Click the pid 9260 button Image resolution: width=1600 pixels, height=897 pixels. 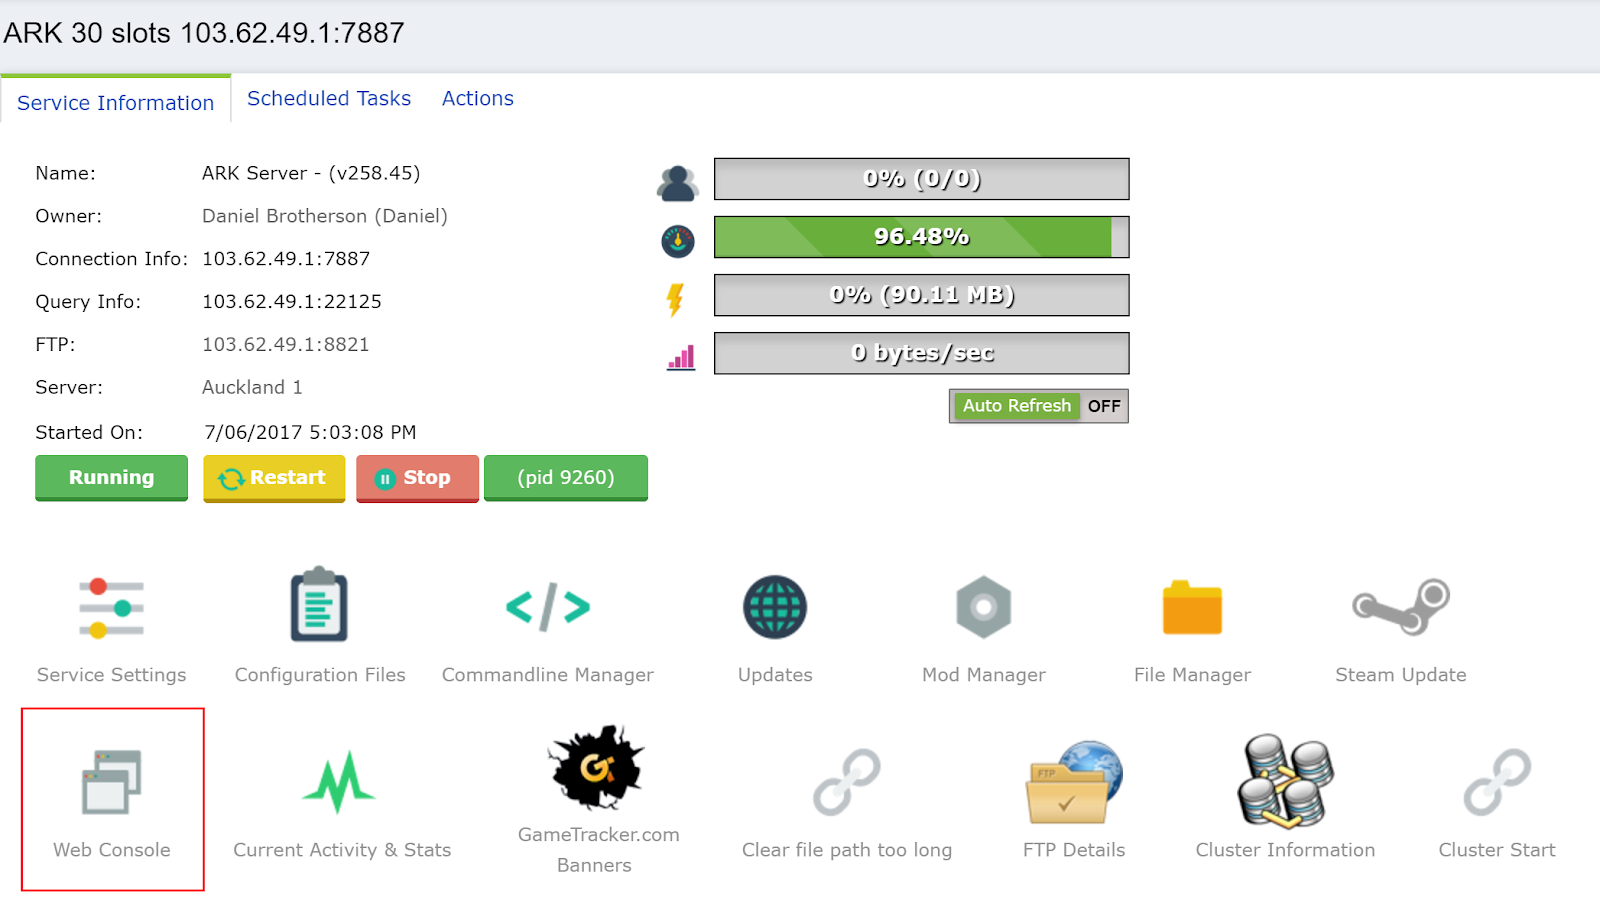566,478
